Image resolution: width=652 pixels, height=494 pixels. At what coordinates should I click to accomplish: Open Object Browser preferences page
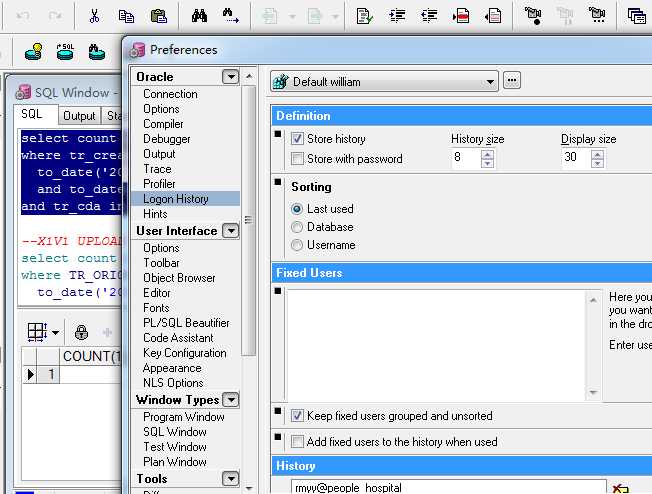point(179,278)
